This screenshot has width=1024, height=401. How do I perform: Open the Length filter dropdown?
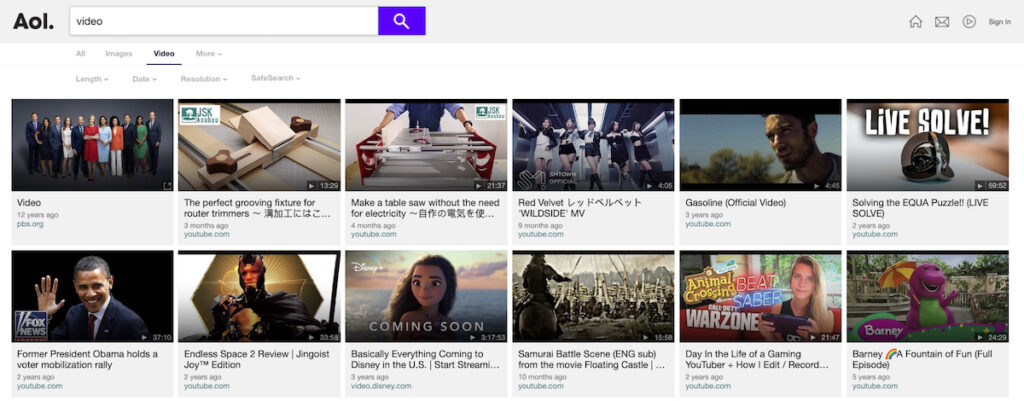[92, 78]
